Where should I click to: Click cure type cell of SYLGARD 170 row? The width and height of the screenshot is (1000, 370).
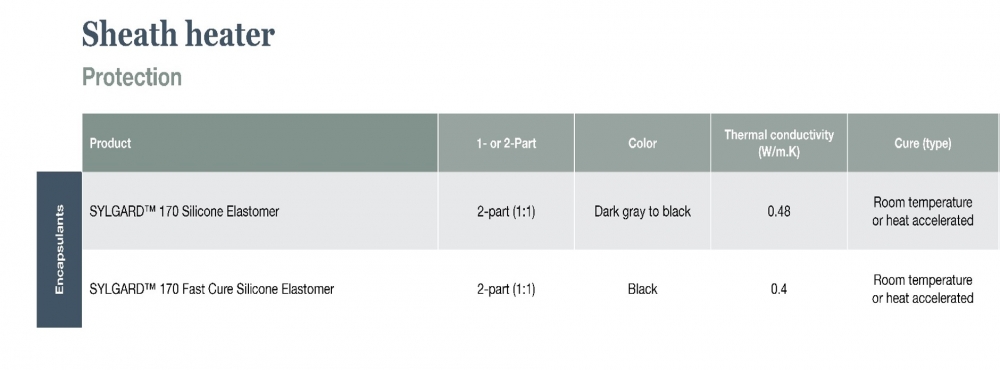922,211
